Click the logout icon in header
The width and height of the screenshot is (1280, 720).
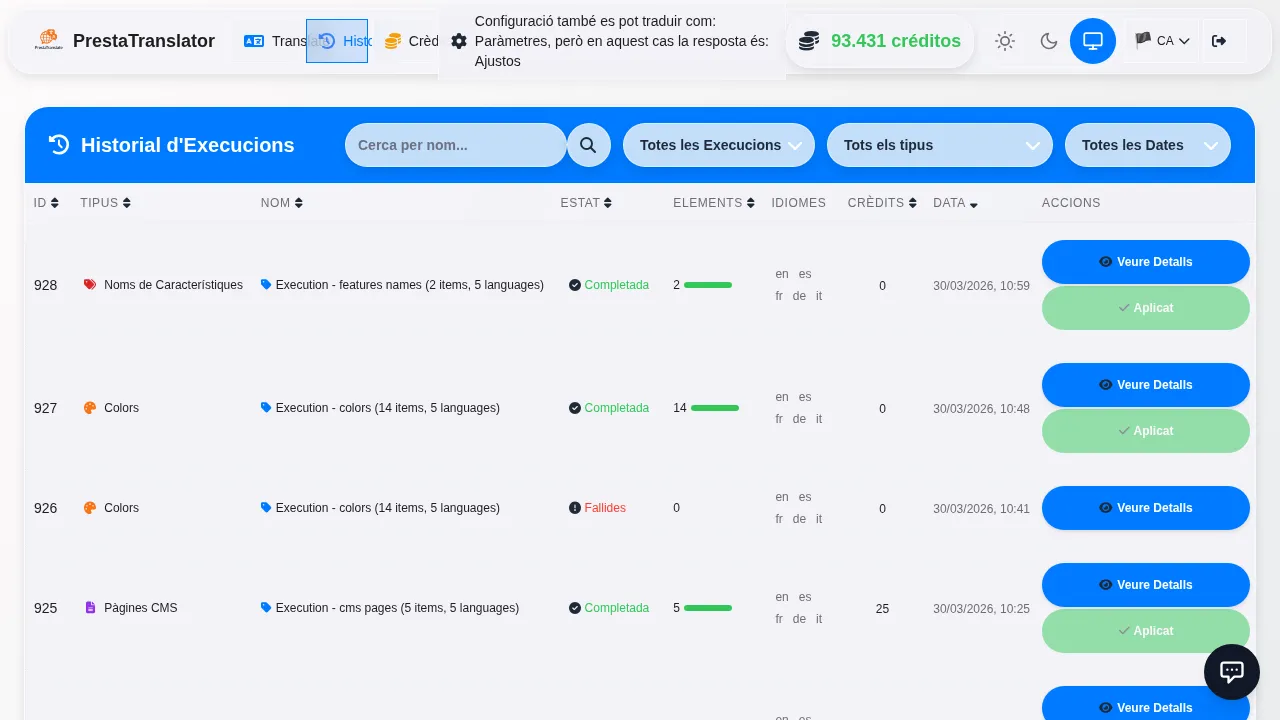coord(1218,41)
